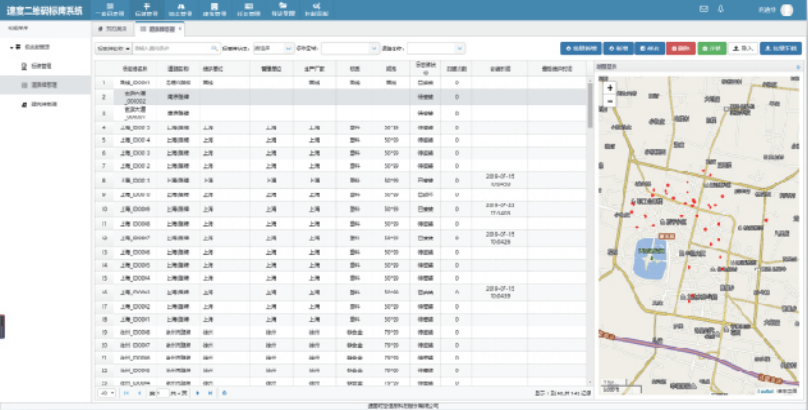Image resolution: width=808 pixels, height=410 pixels.
Task: Collapse the map panel using corner icon
Action: click(x=799, y=67)
